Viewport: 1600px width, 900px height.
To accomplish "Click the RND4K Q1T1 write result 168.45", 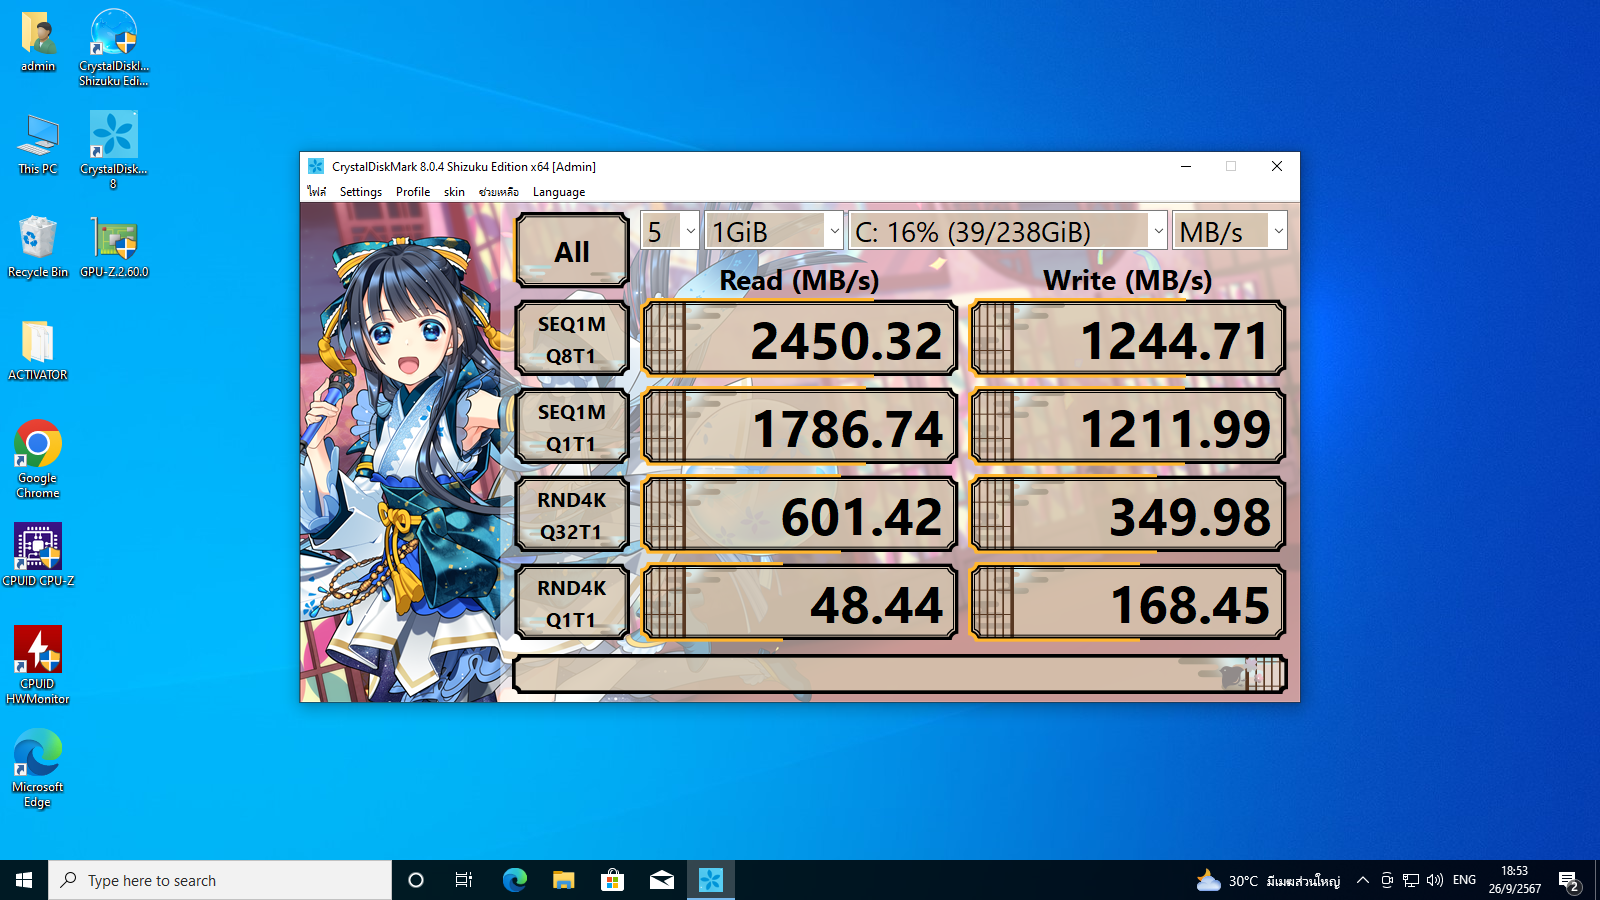I will tap(1128, 603).
